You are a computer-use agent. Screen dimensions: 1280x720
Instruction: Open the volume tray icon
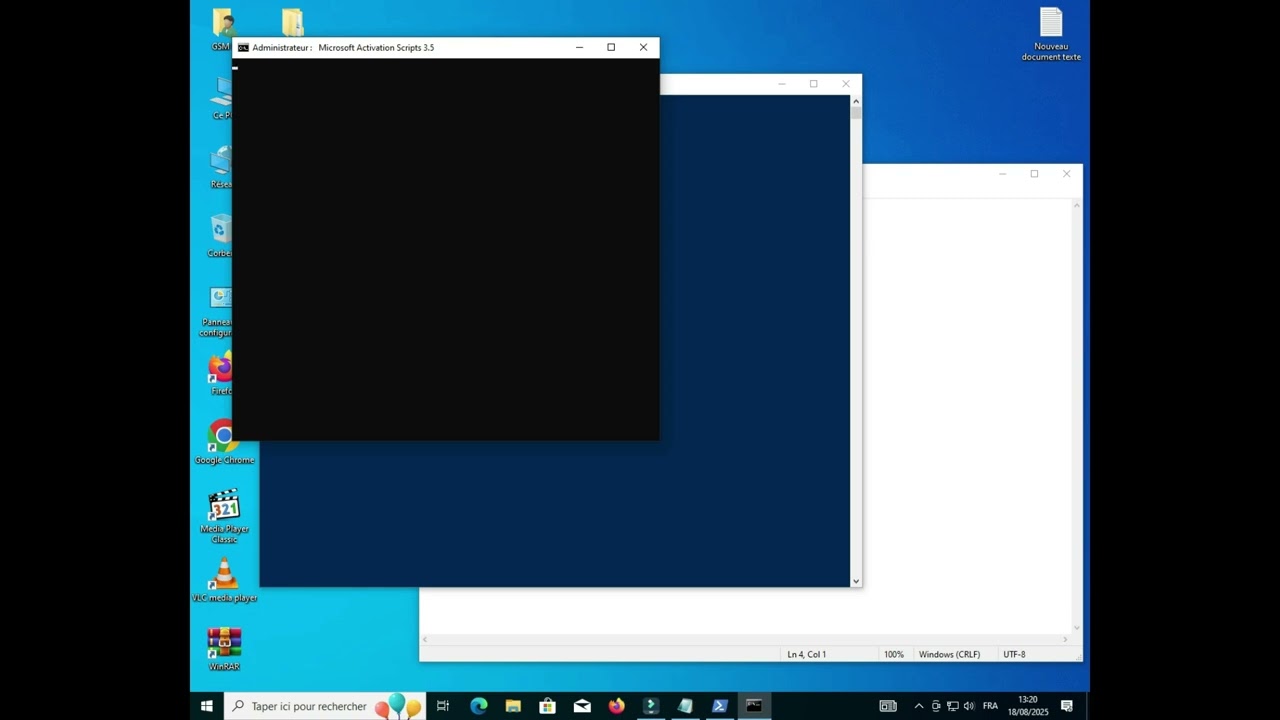point(968,706)
